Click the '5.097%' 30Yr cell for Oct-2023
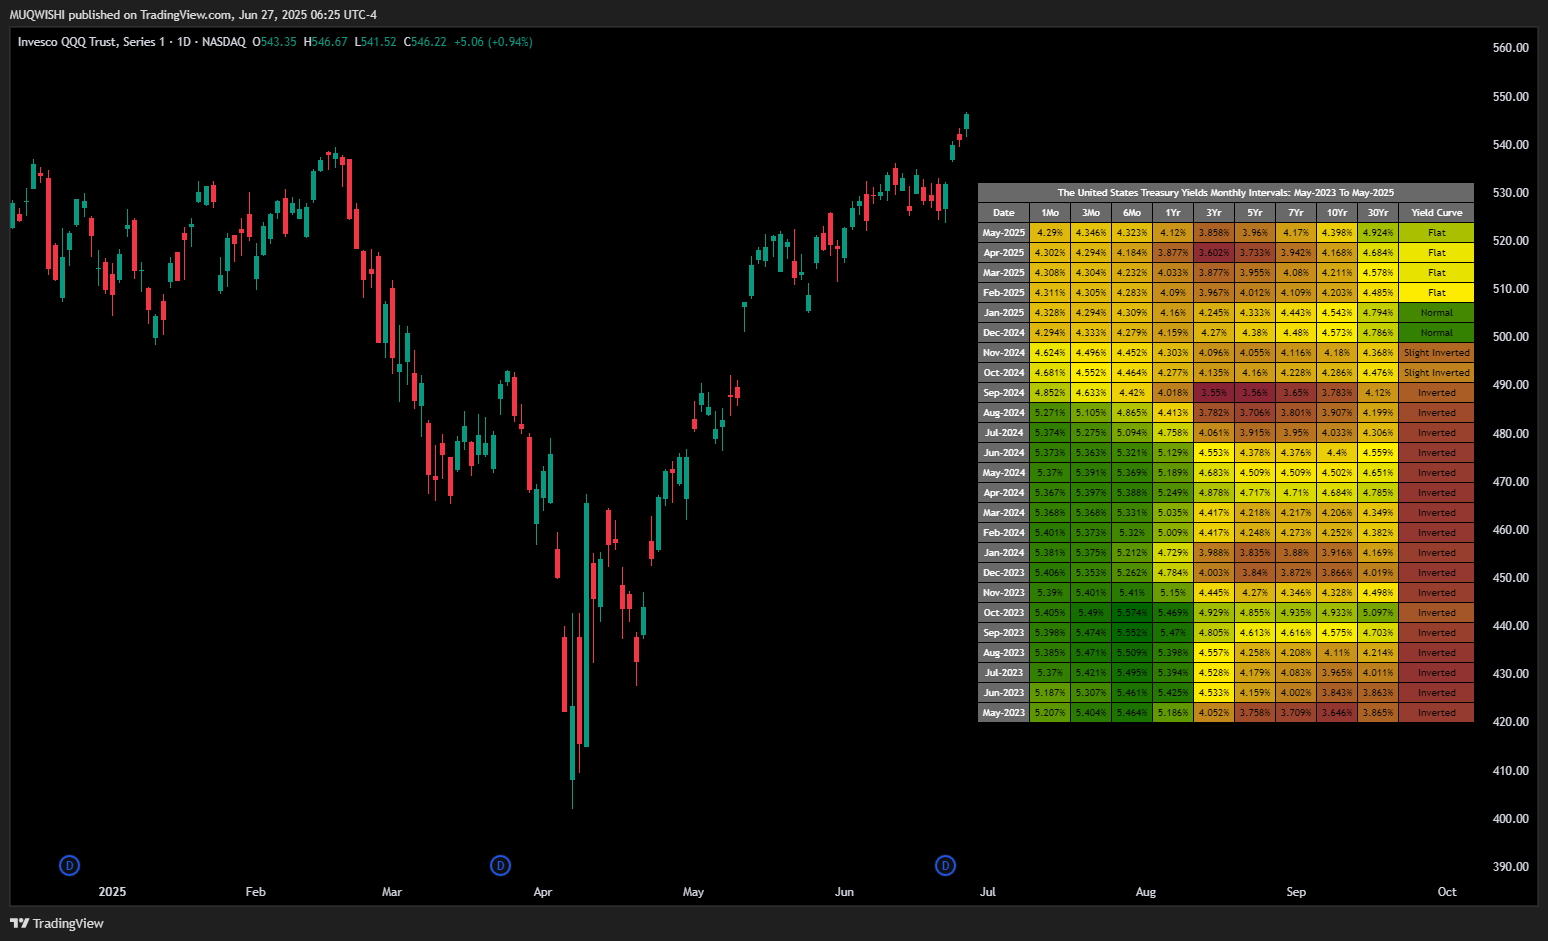 (1378, 613)
